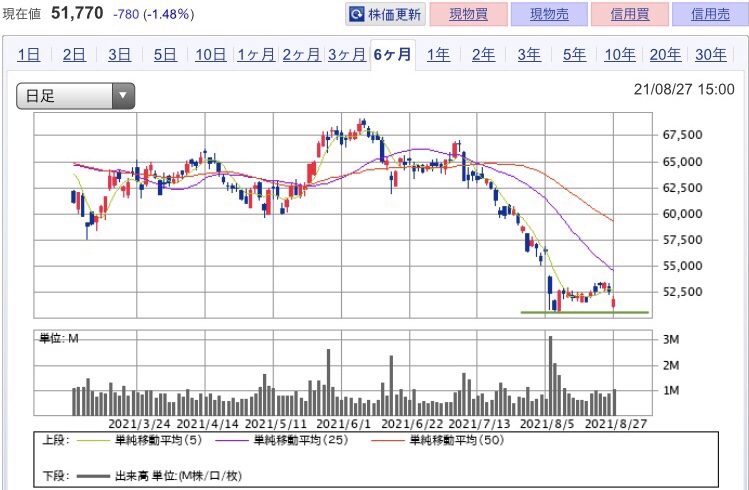Switch to the 3年 chart tab

(x=529, y=55)
